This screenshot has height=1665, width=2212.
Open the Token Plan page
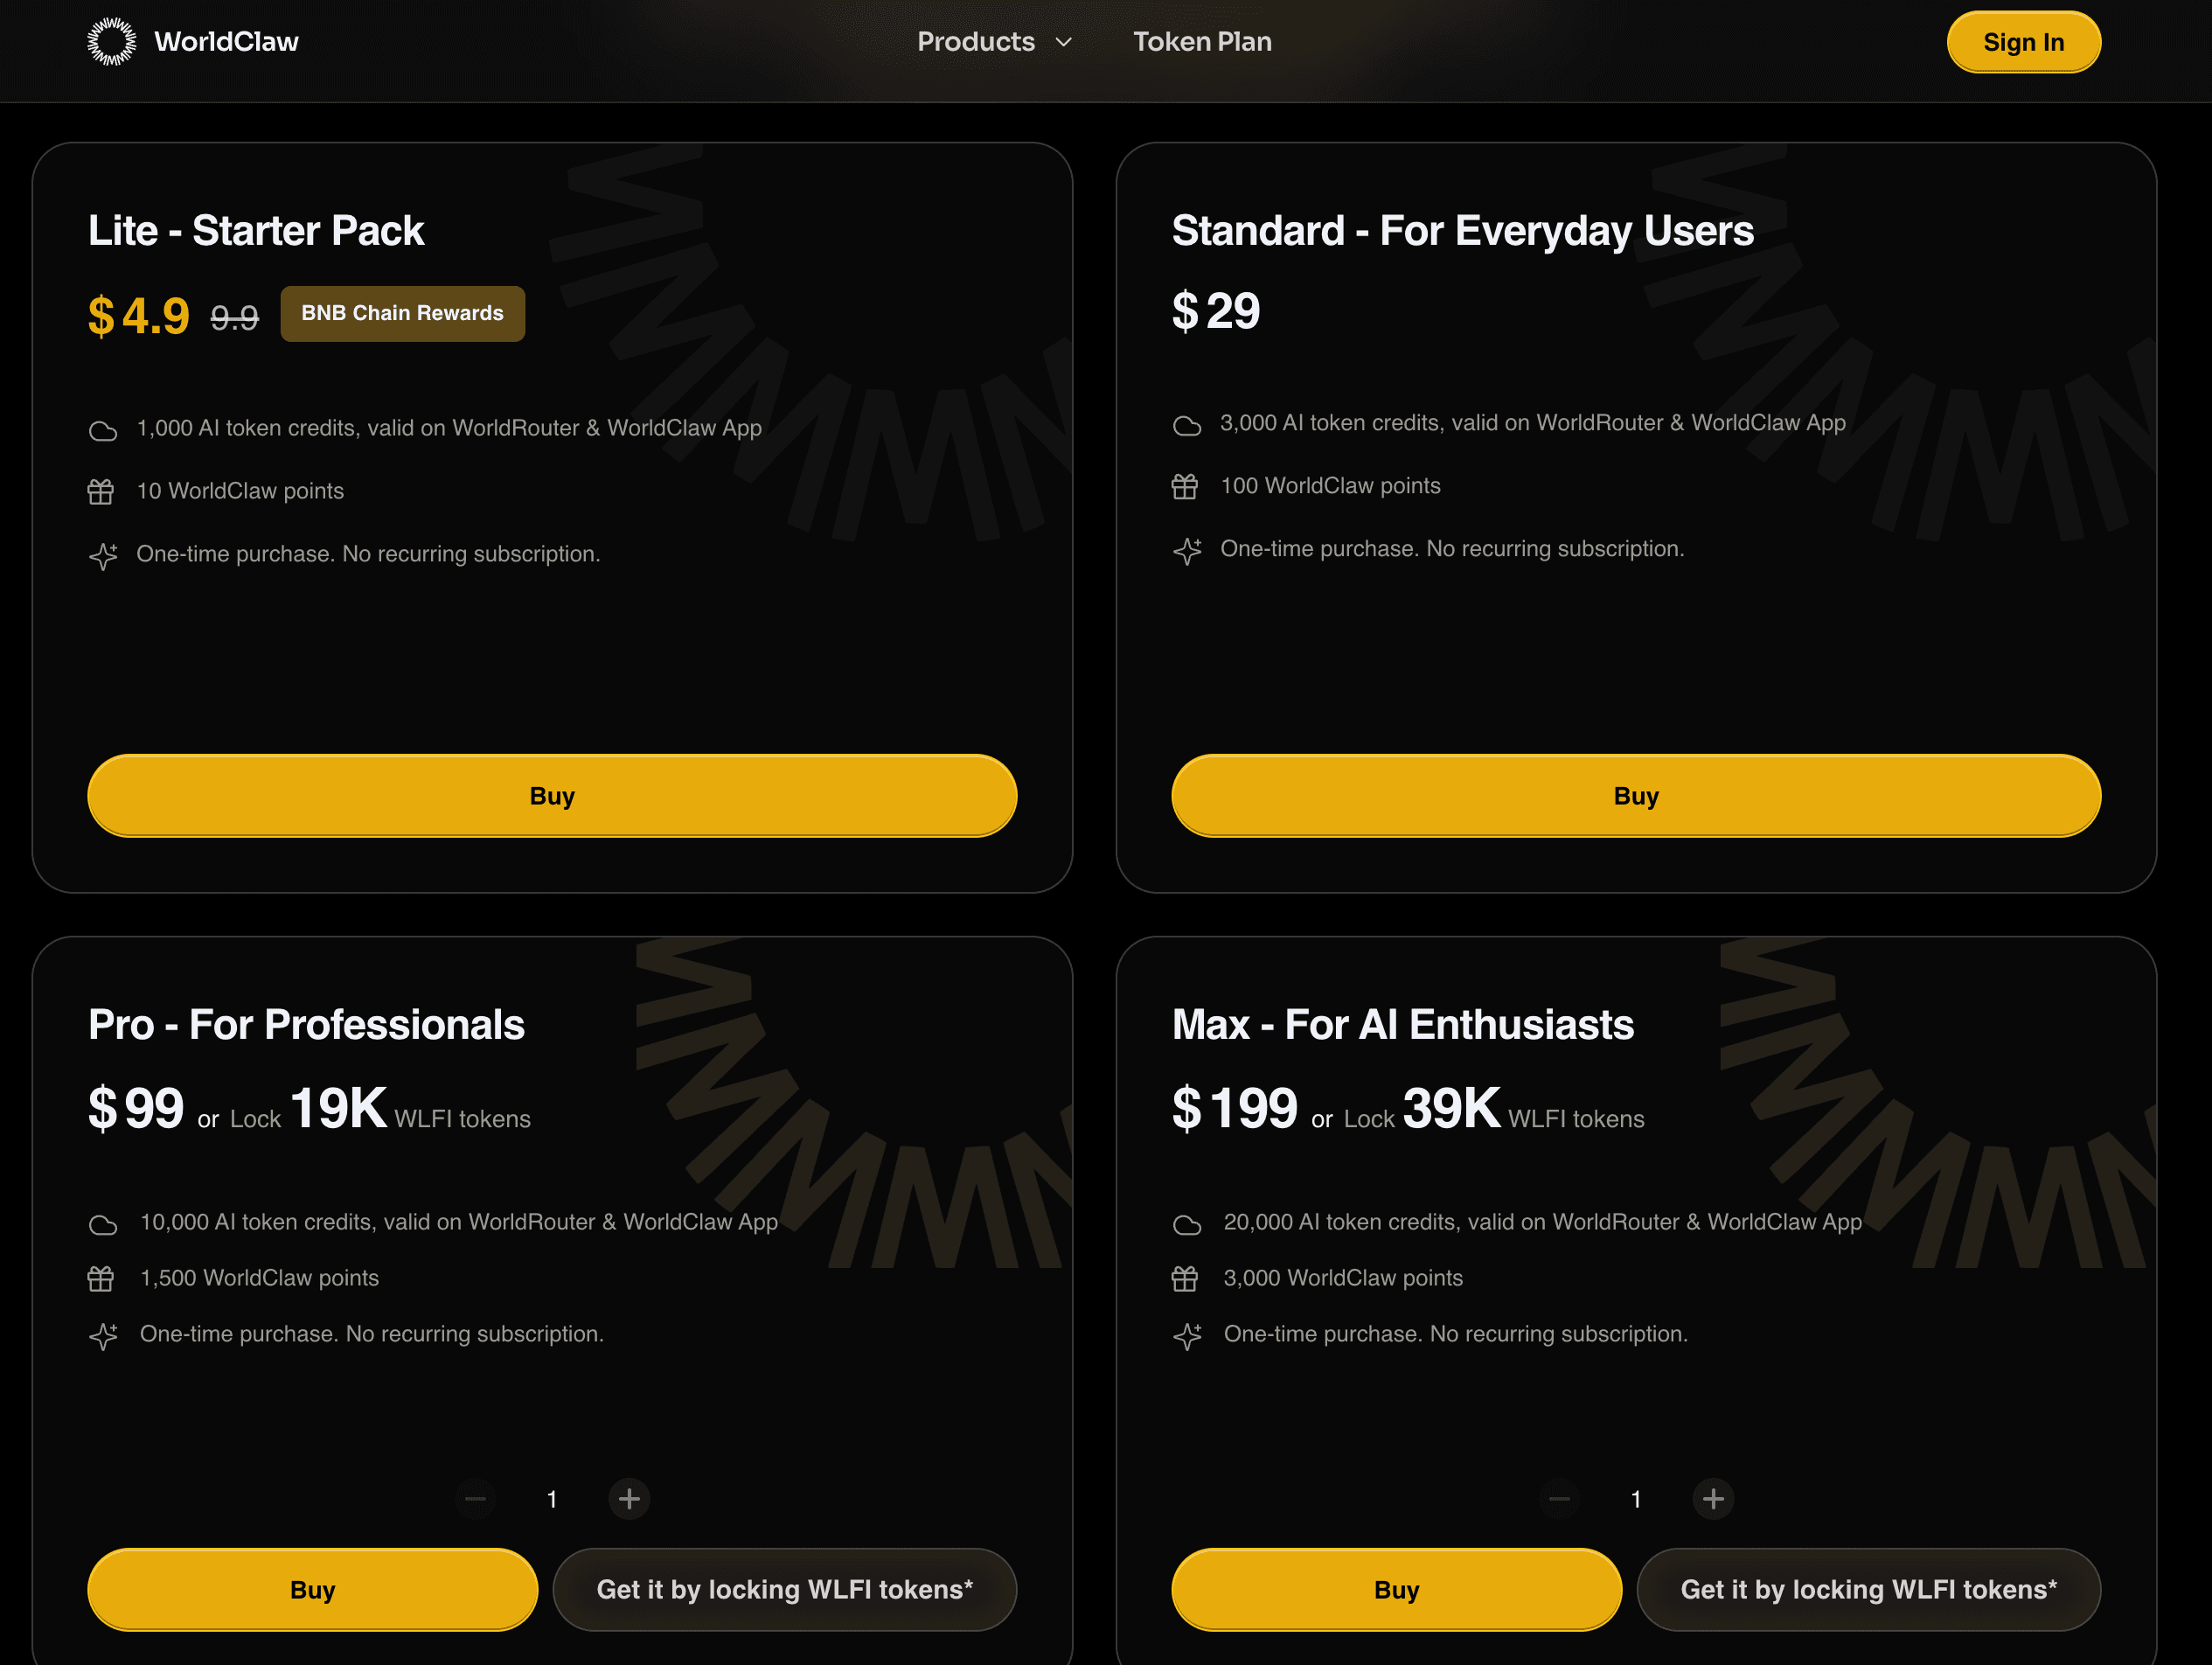1202,42
